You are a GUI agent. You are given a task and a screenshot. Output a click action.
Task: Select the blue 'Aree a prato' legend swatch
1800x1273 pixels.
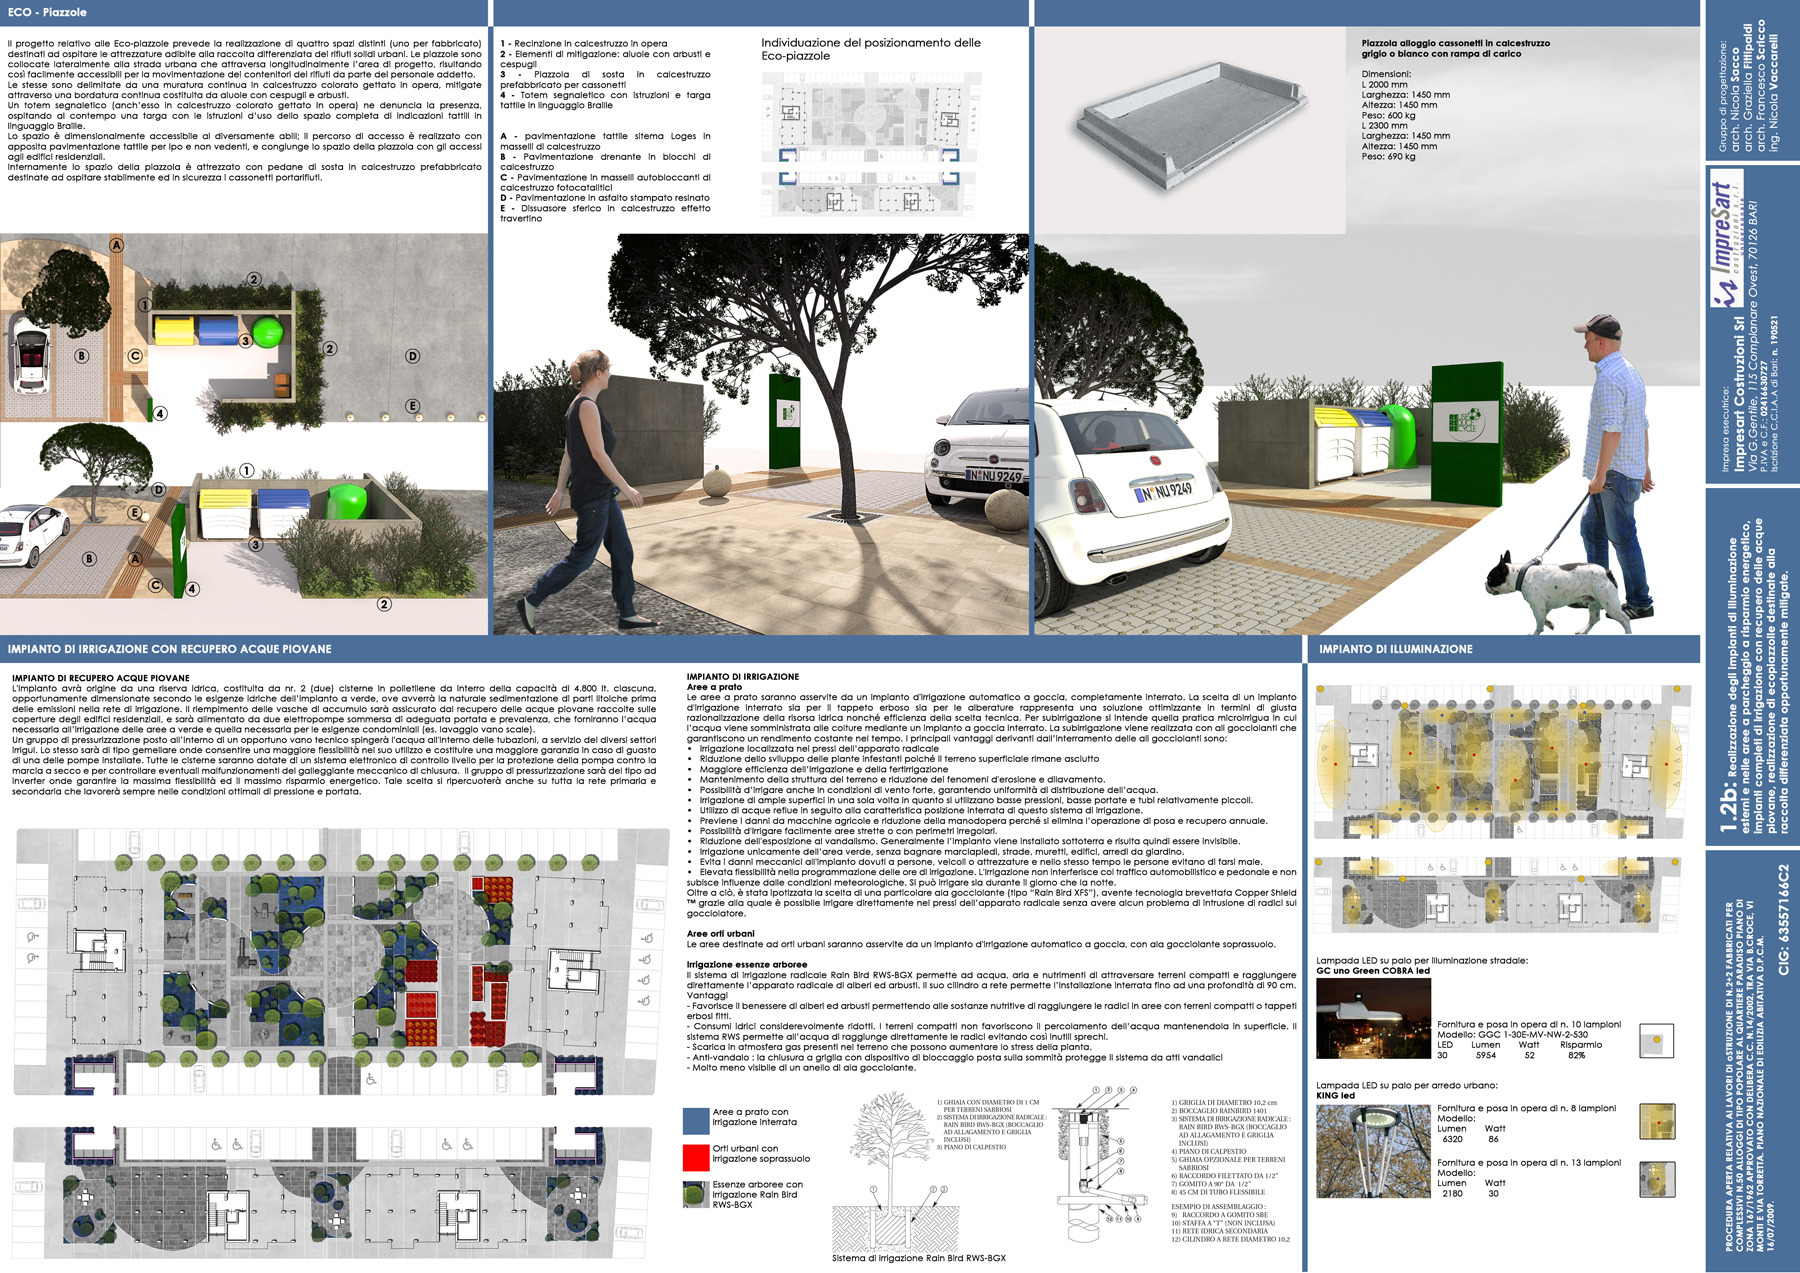point(695,1120)
